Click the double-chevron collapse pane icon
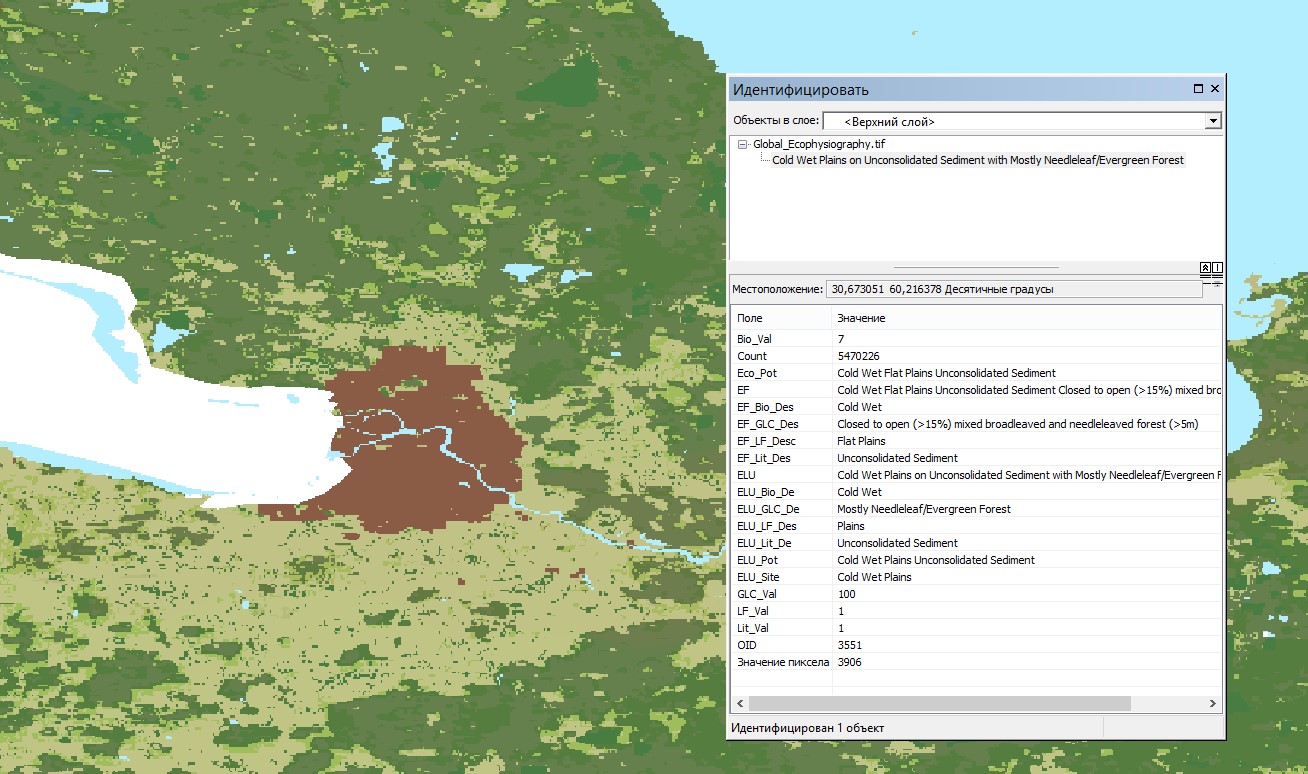This screenshot has height=774, width=1308. pyautogui.click(x=1206, y=268)
